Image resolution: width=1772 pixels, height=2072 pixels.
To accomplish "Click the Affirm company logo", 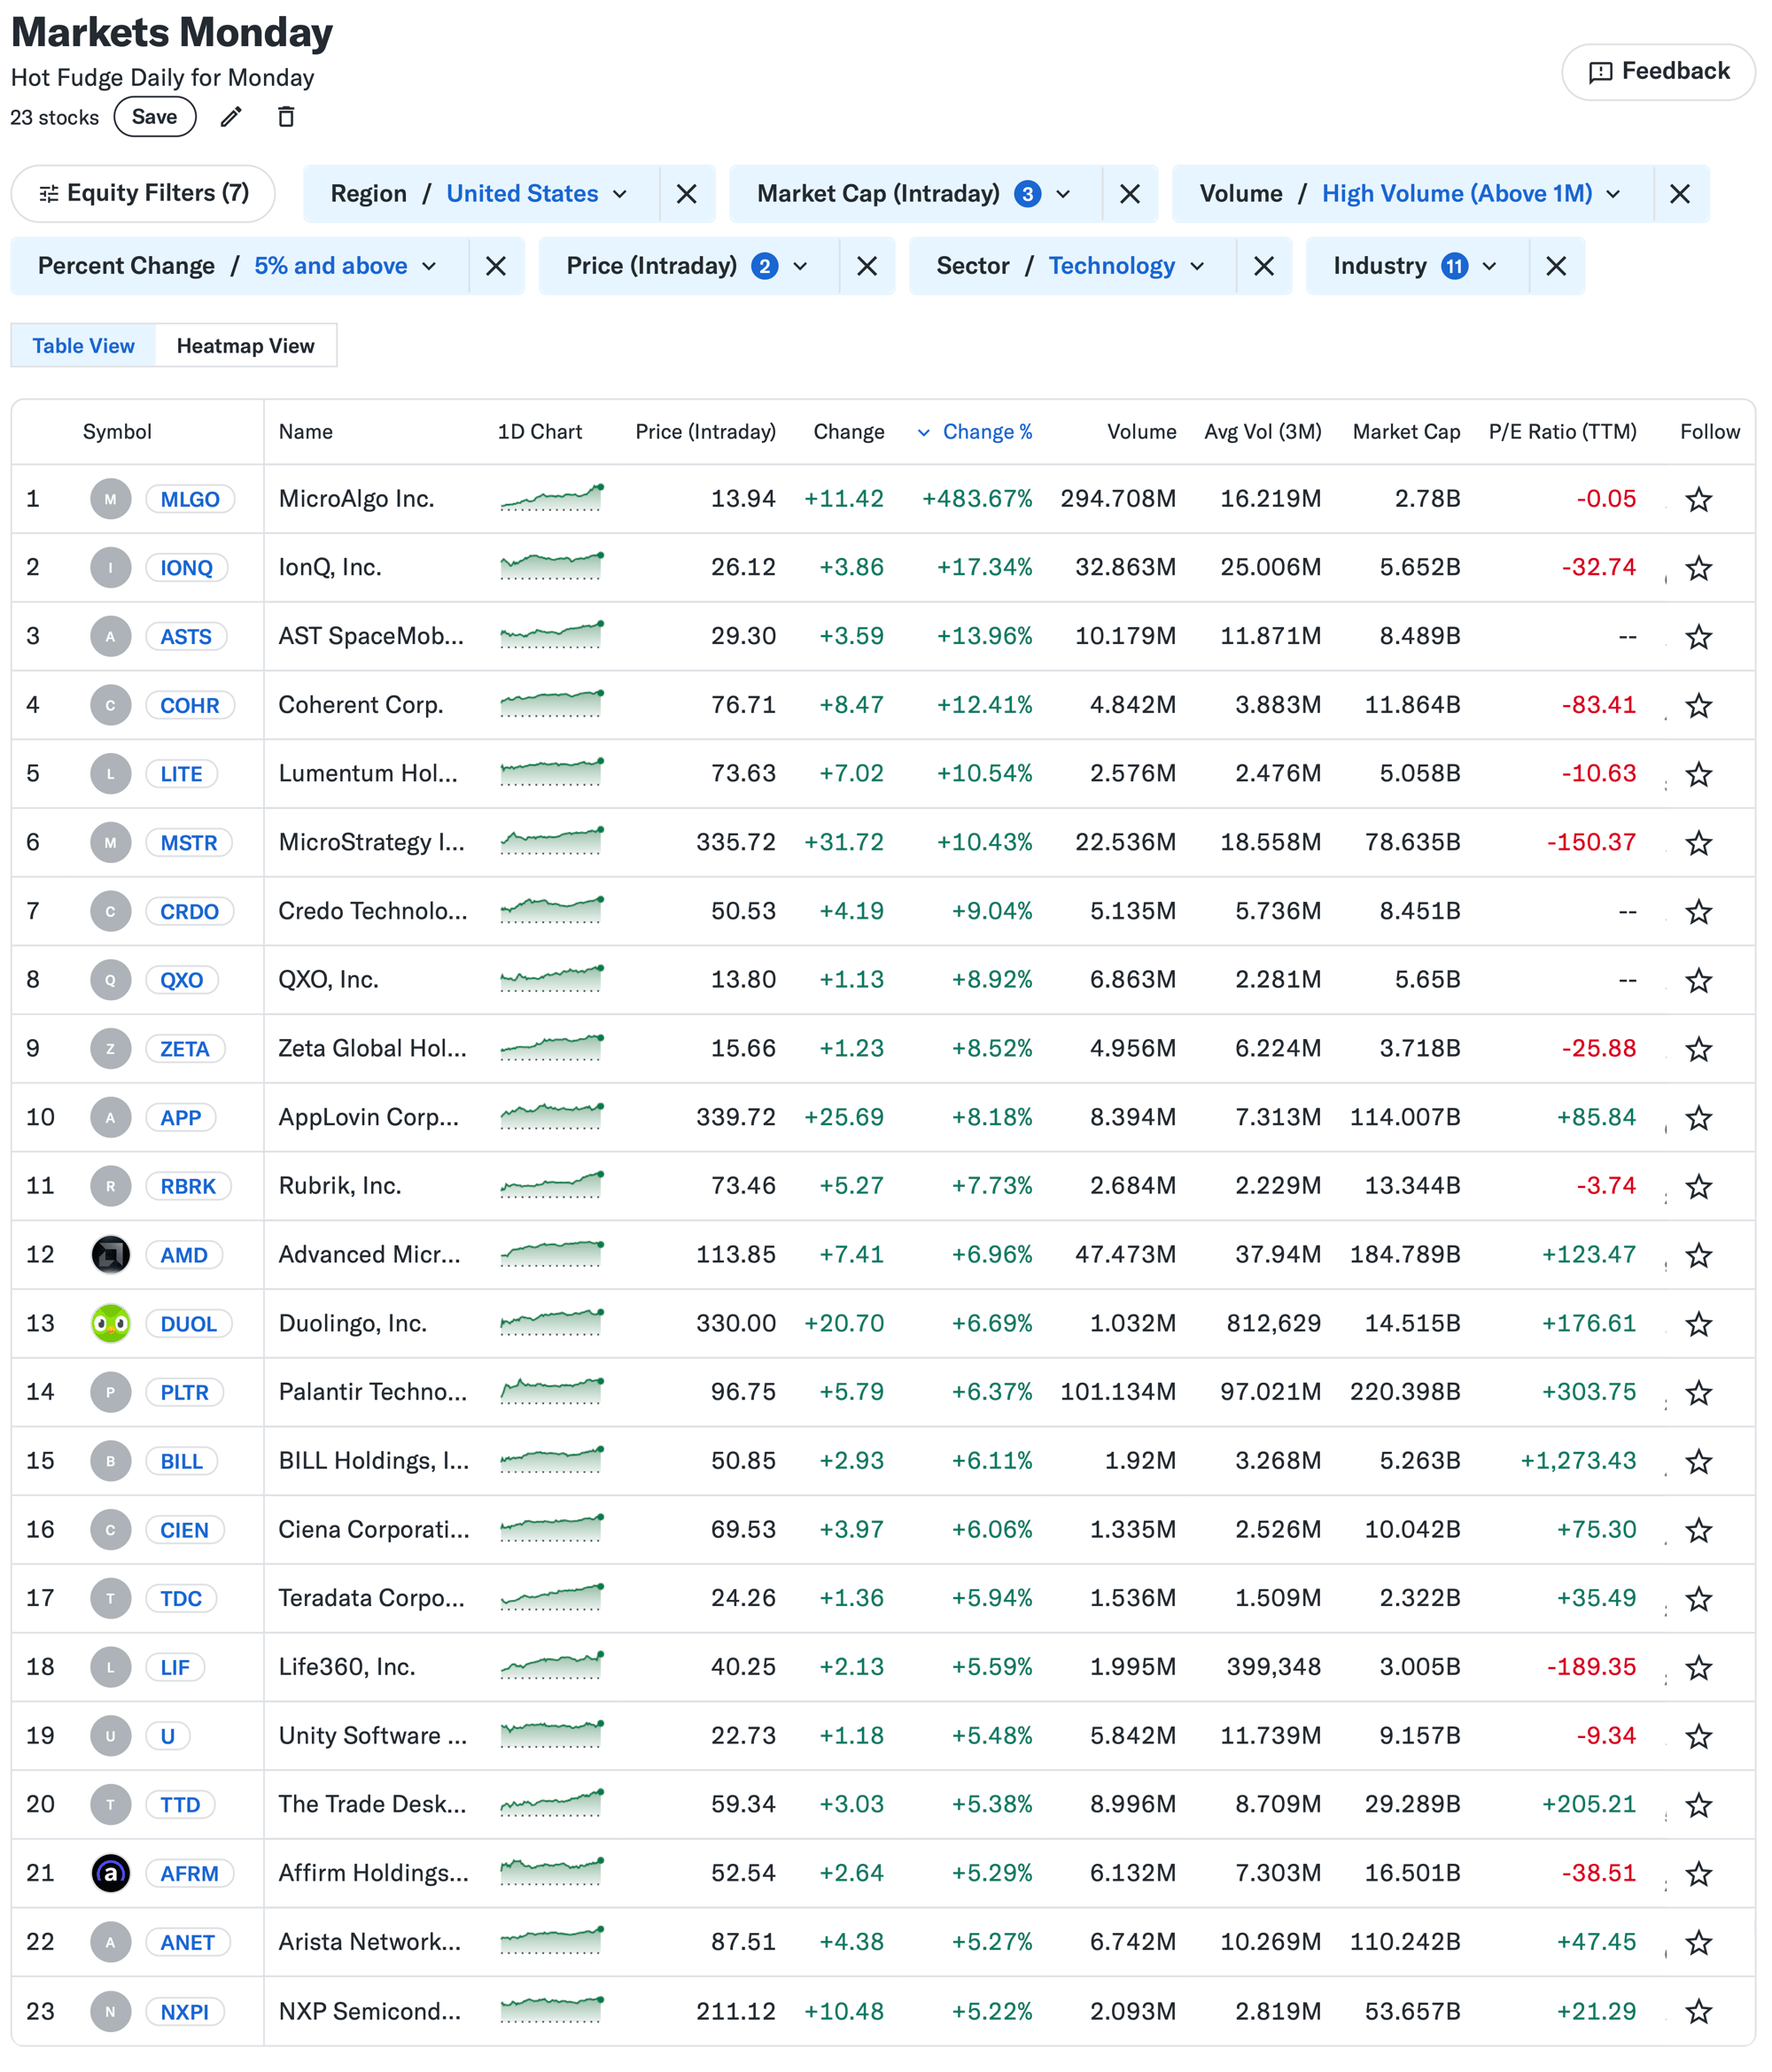I will 110,1873.
